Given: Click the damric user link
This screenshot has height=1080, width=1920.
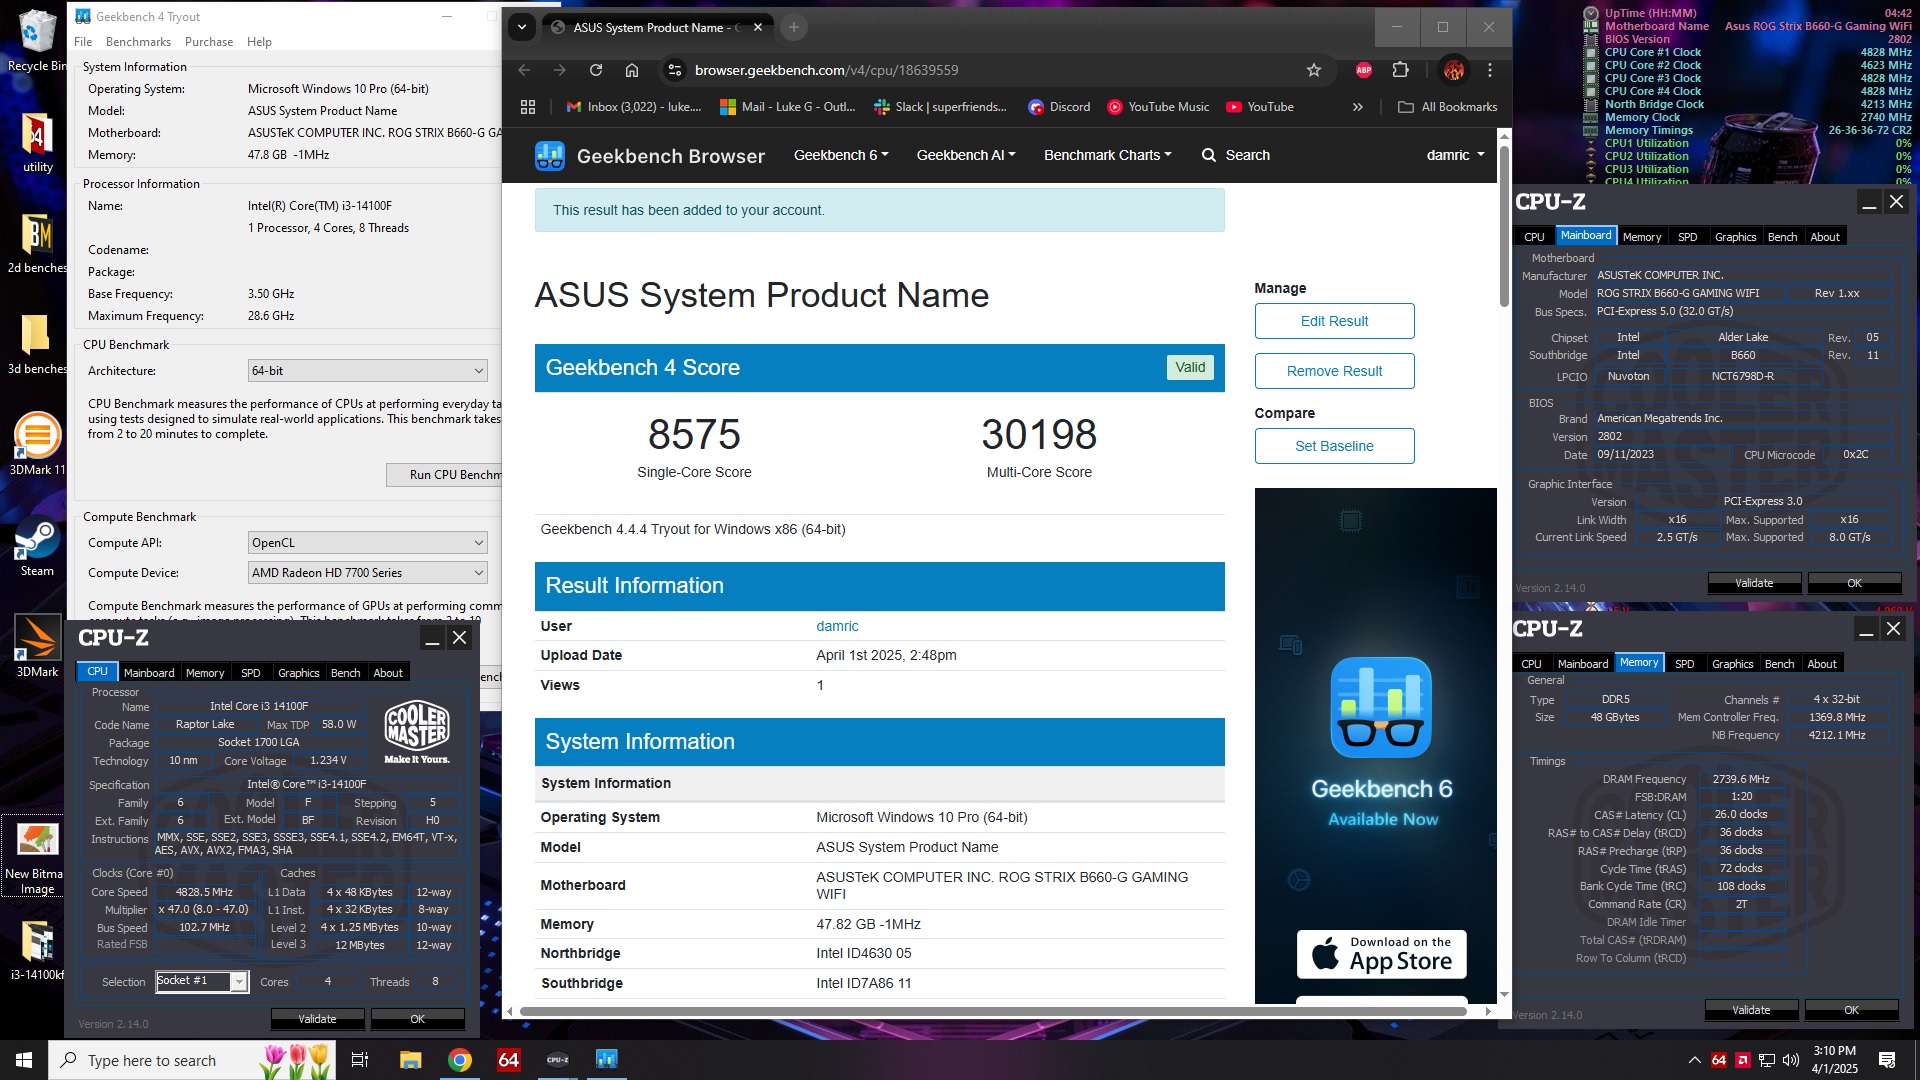Looking at the screenshot, I should 837,626.
